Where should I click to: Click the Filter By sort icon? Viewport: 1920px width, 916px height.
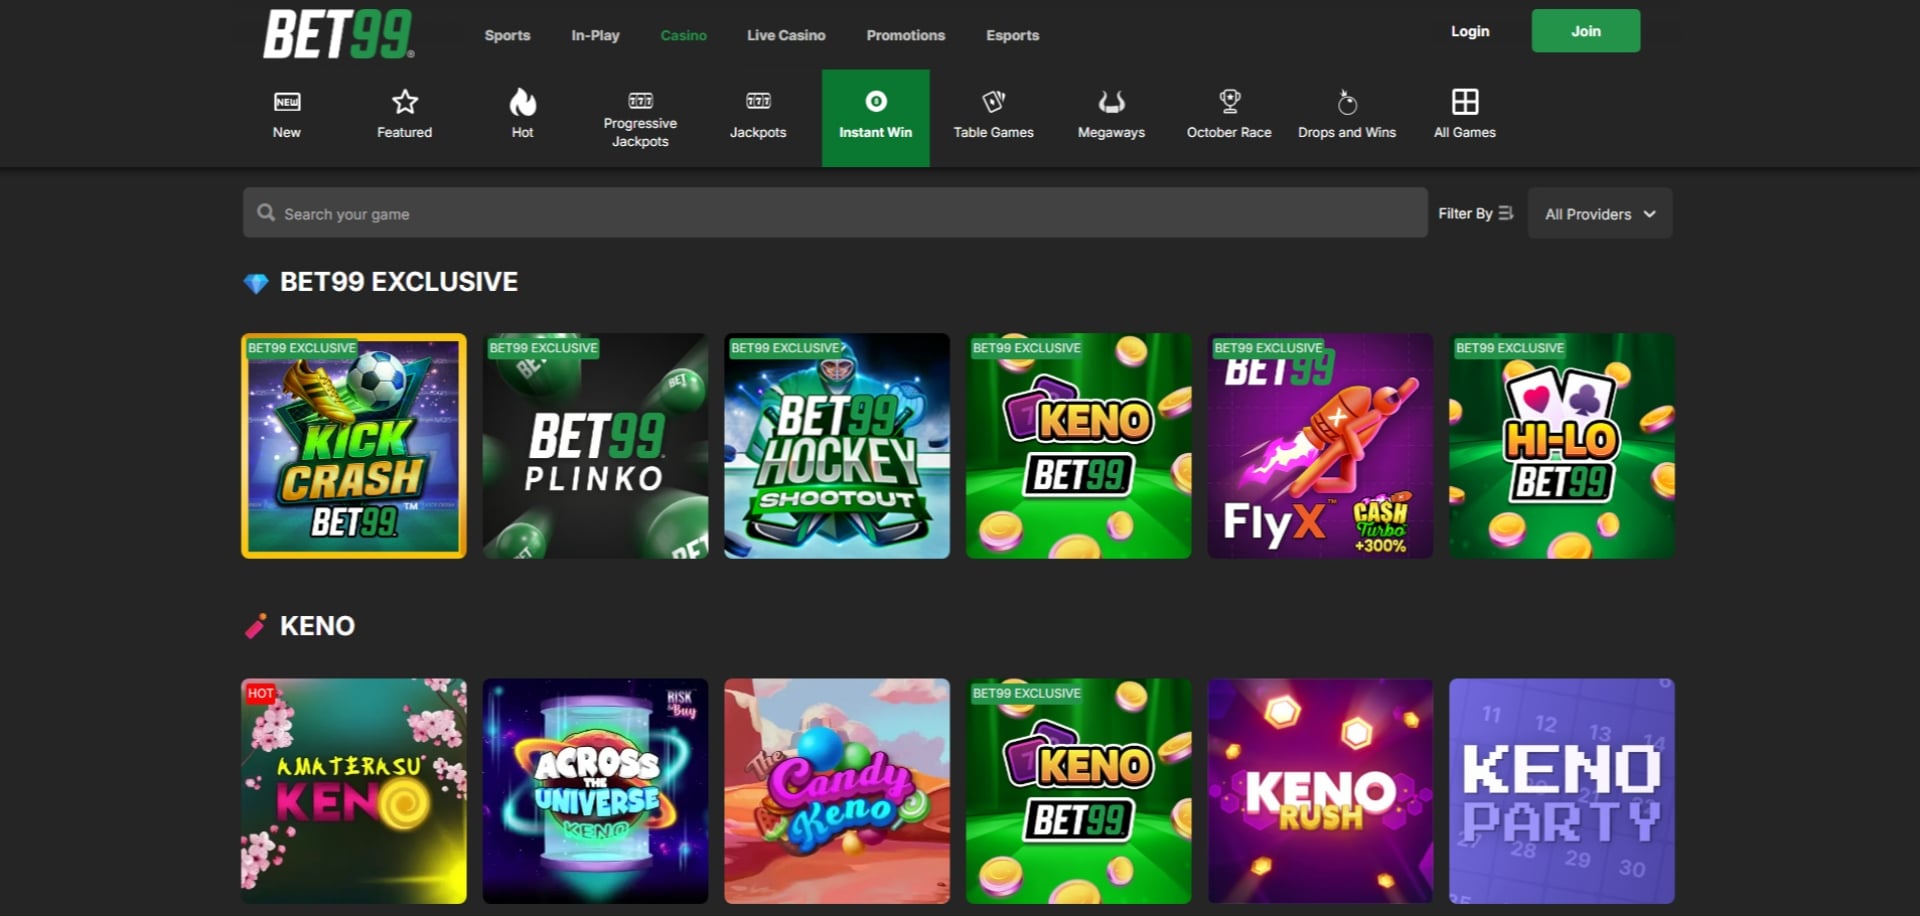click(x=1506, y=213)
